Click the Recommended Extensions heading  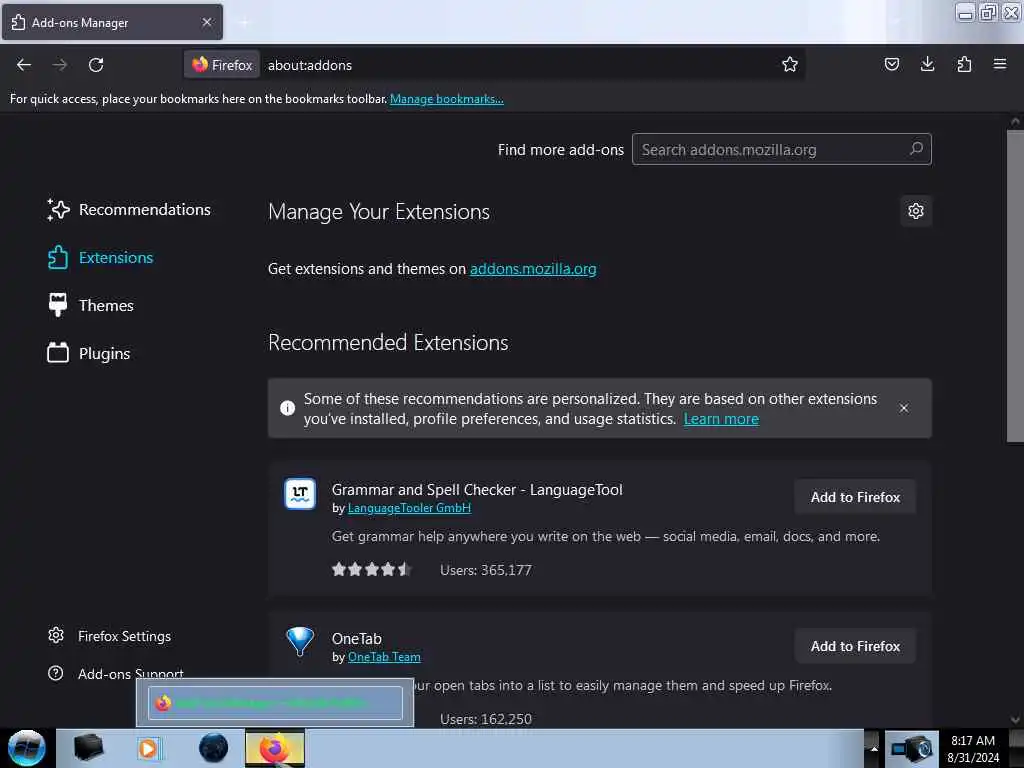(x=388, y=342)
